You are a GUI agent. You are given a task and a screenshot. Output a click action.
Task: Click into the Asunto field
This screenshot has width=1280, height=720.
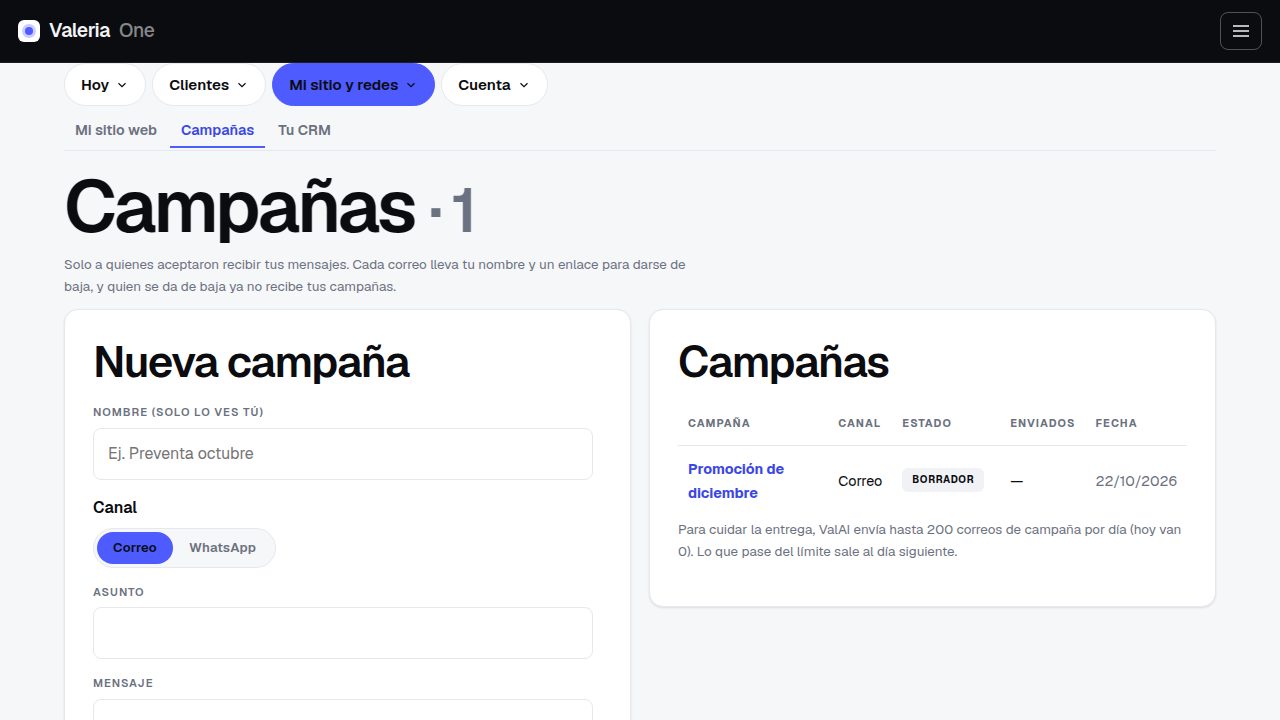(x=343, y=633)
